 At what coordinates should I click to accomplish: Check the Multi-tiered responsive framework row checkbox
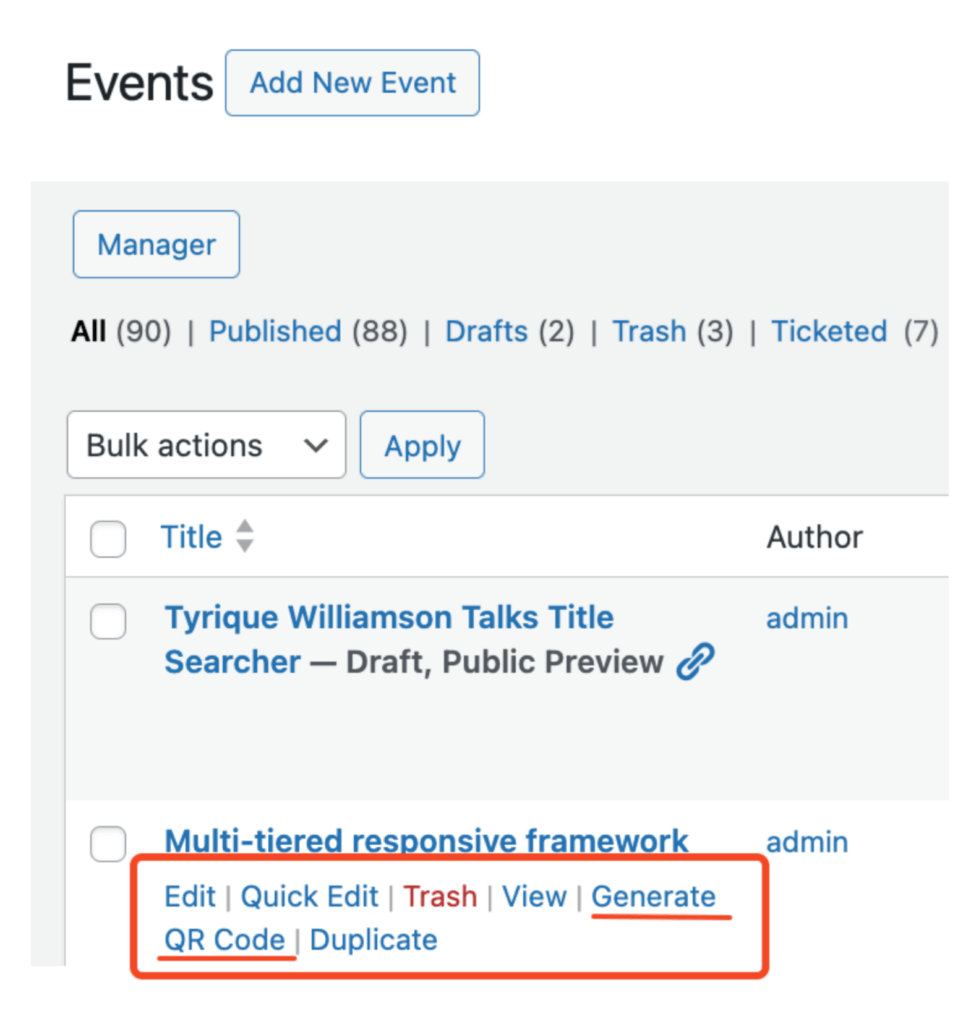coord(106,844)
